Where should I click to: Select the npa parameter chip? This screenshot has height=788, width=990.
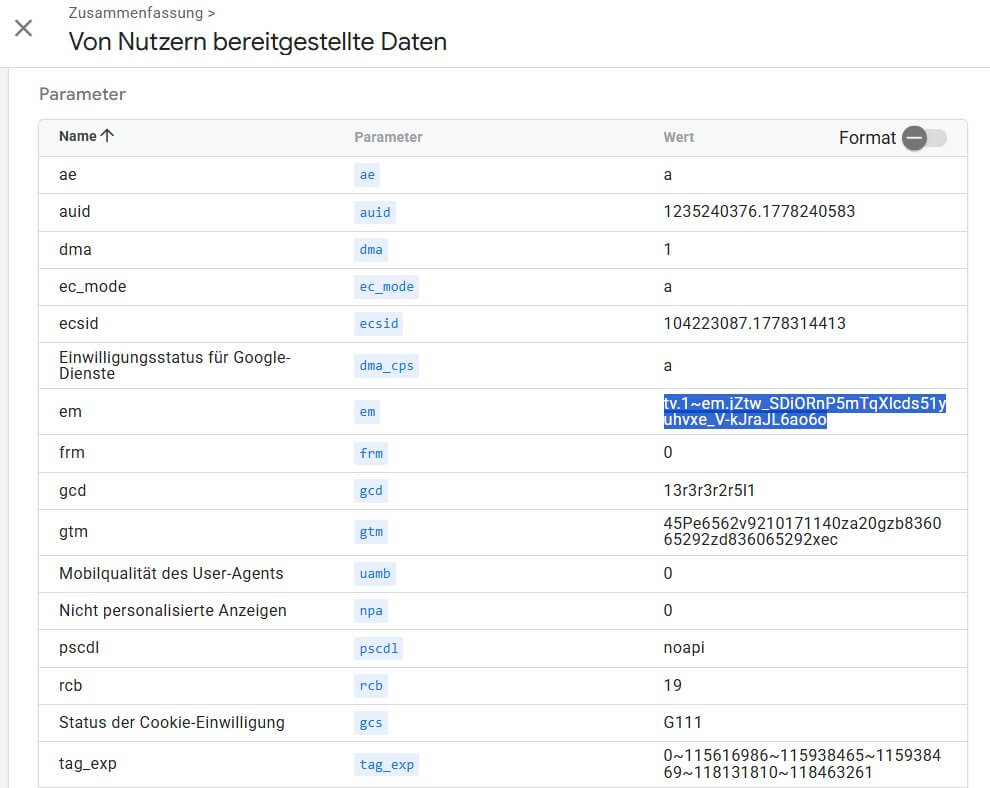(371, 611)
